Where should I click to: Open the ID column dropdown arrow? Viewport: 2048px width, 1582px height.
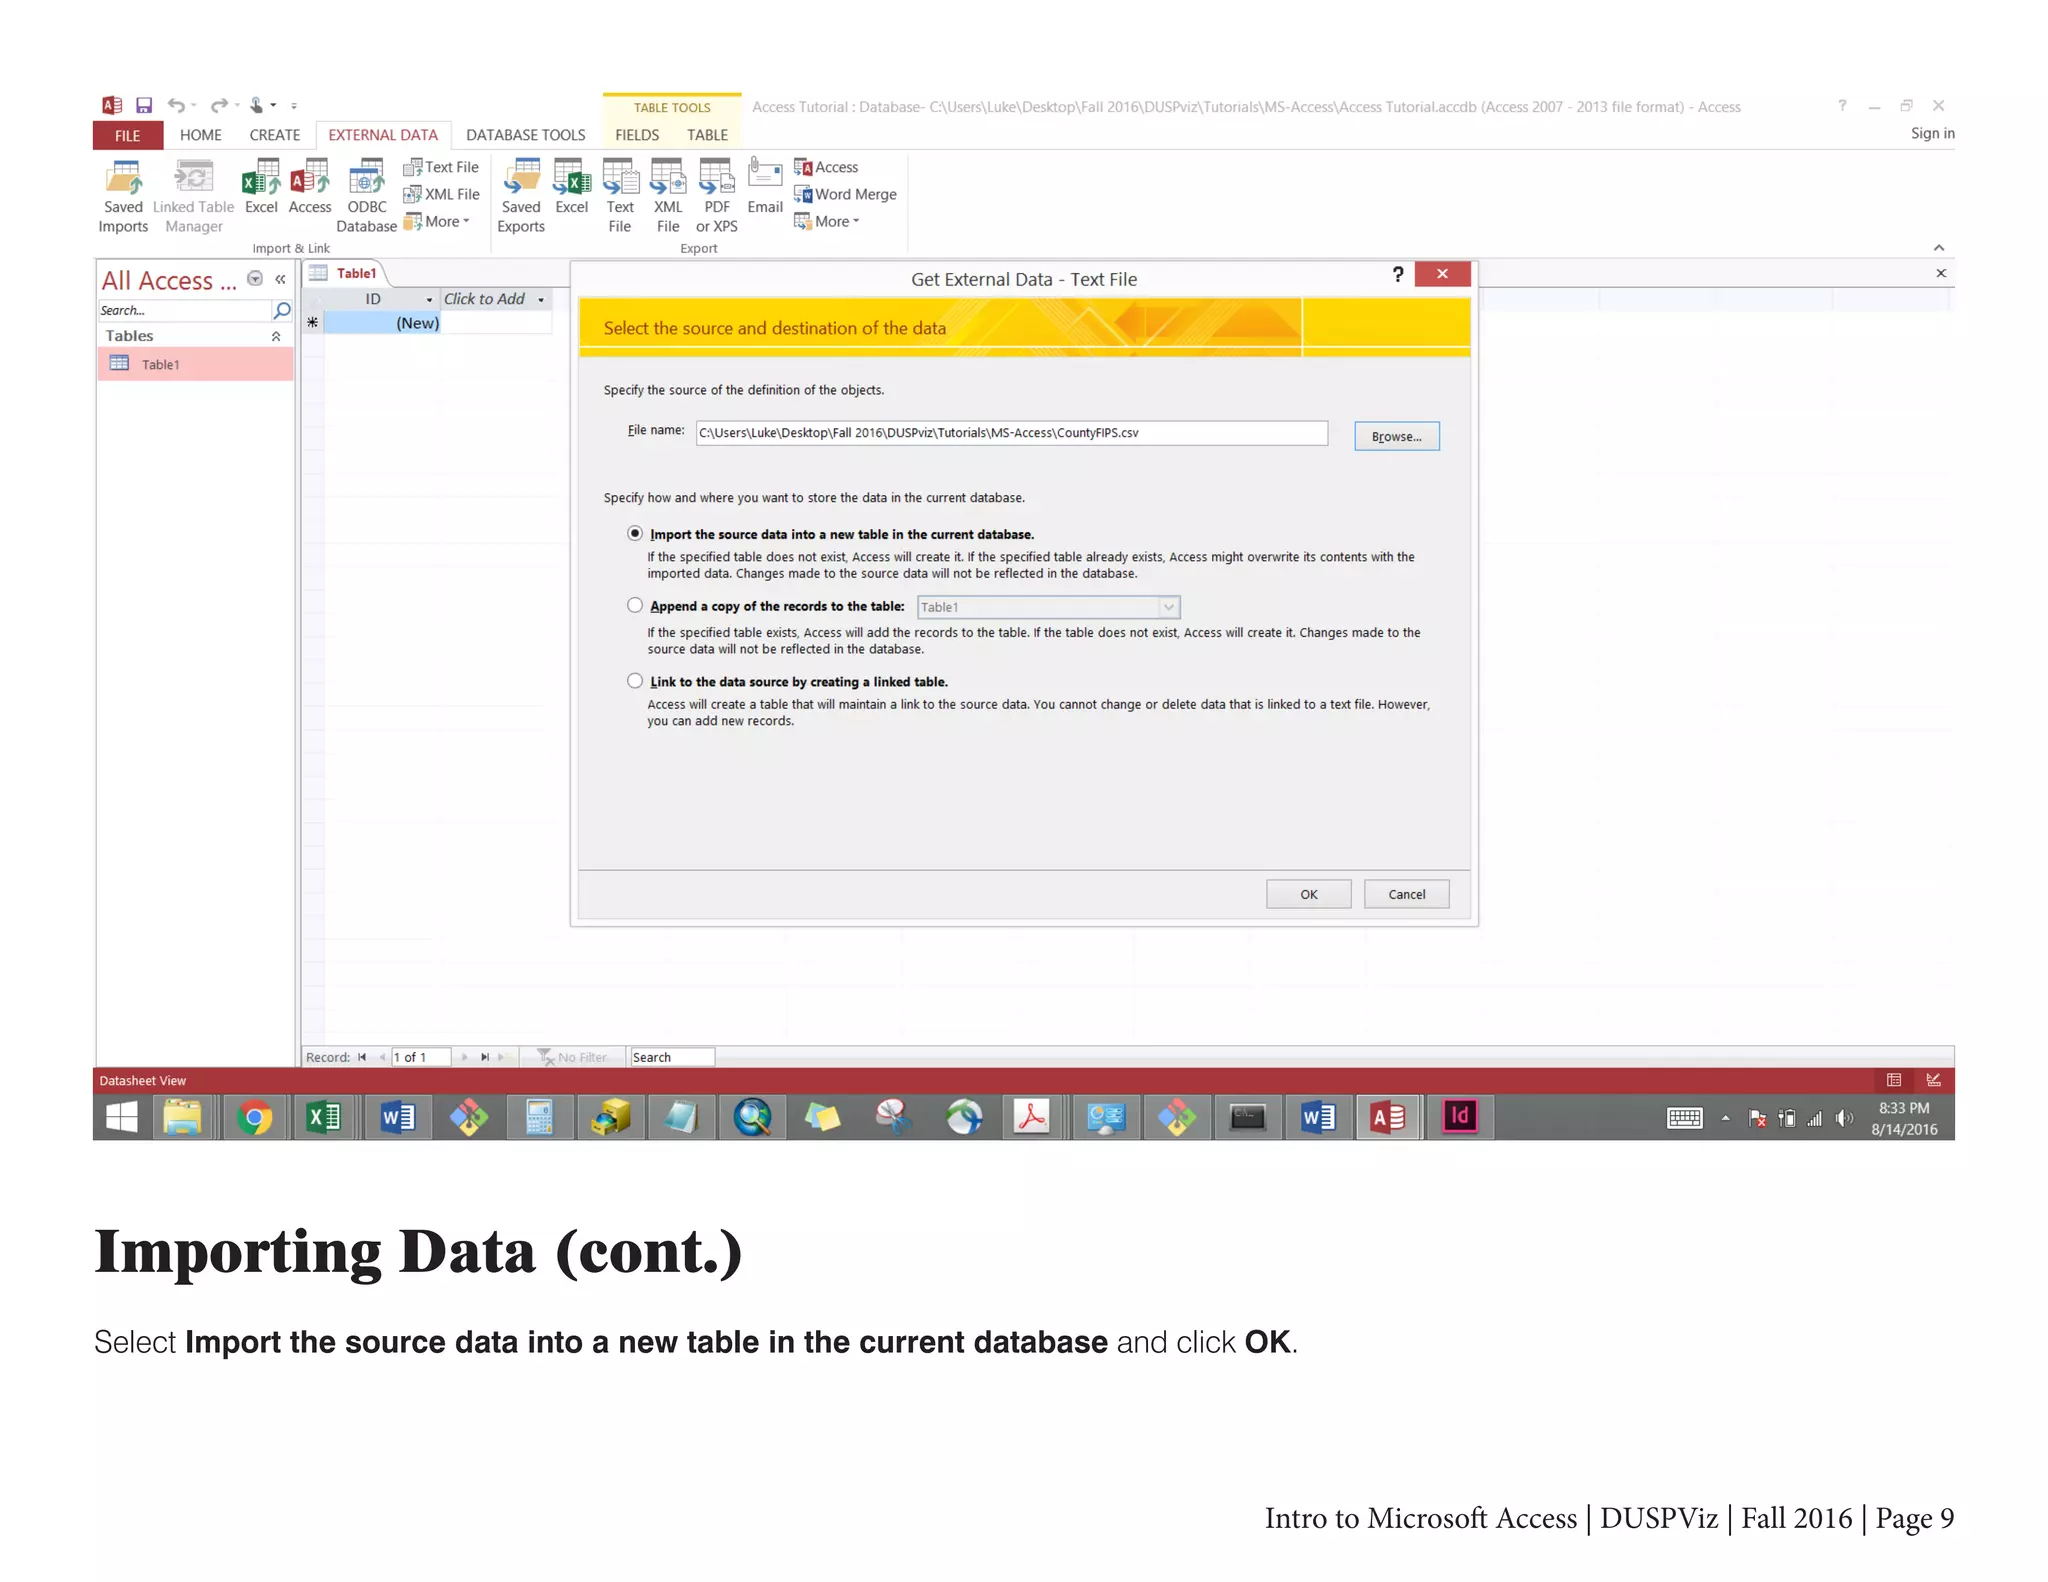pos(429,299)
